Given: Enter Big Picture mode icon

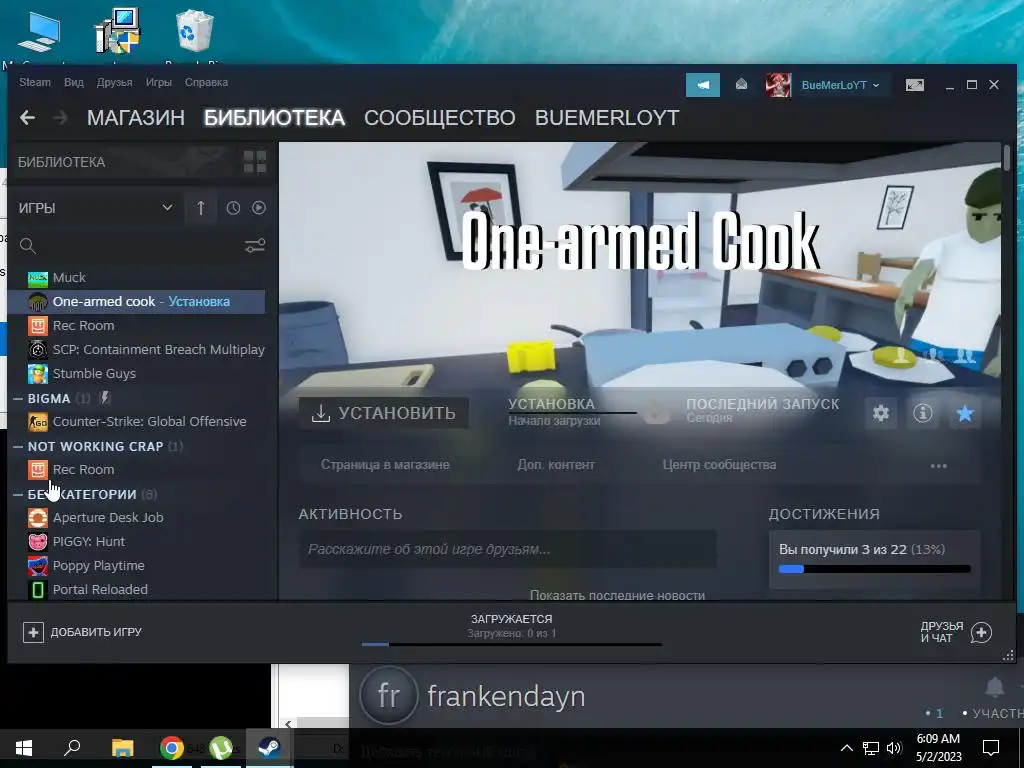Looking at the screenshot, I should [914, 85].
